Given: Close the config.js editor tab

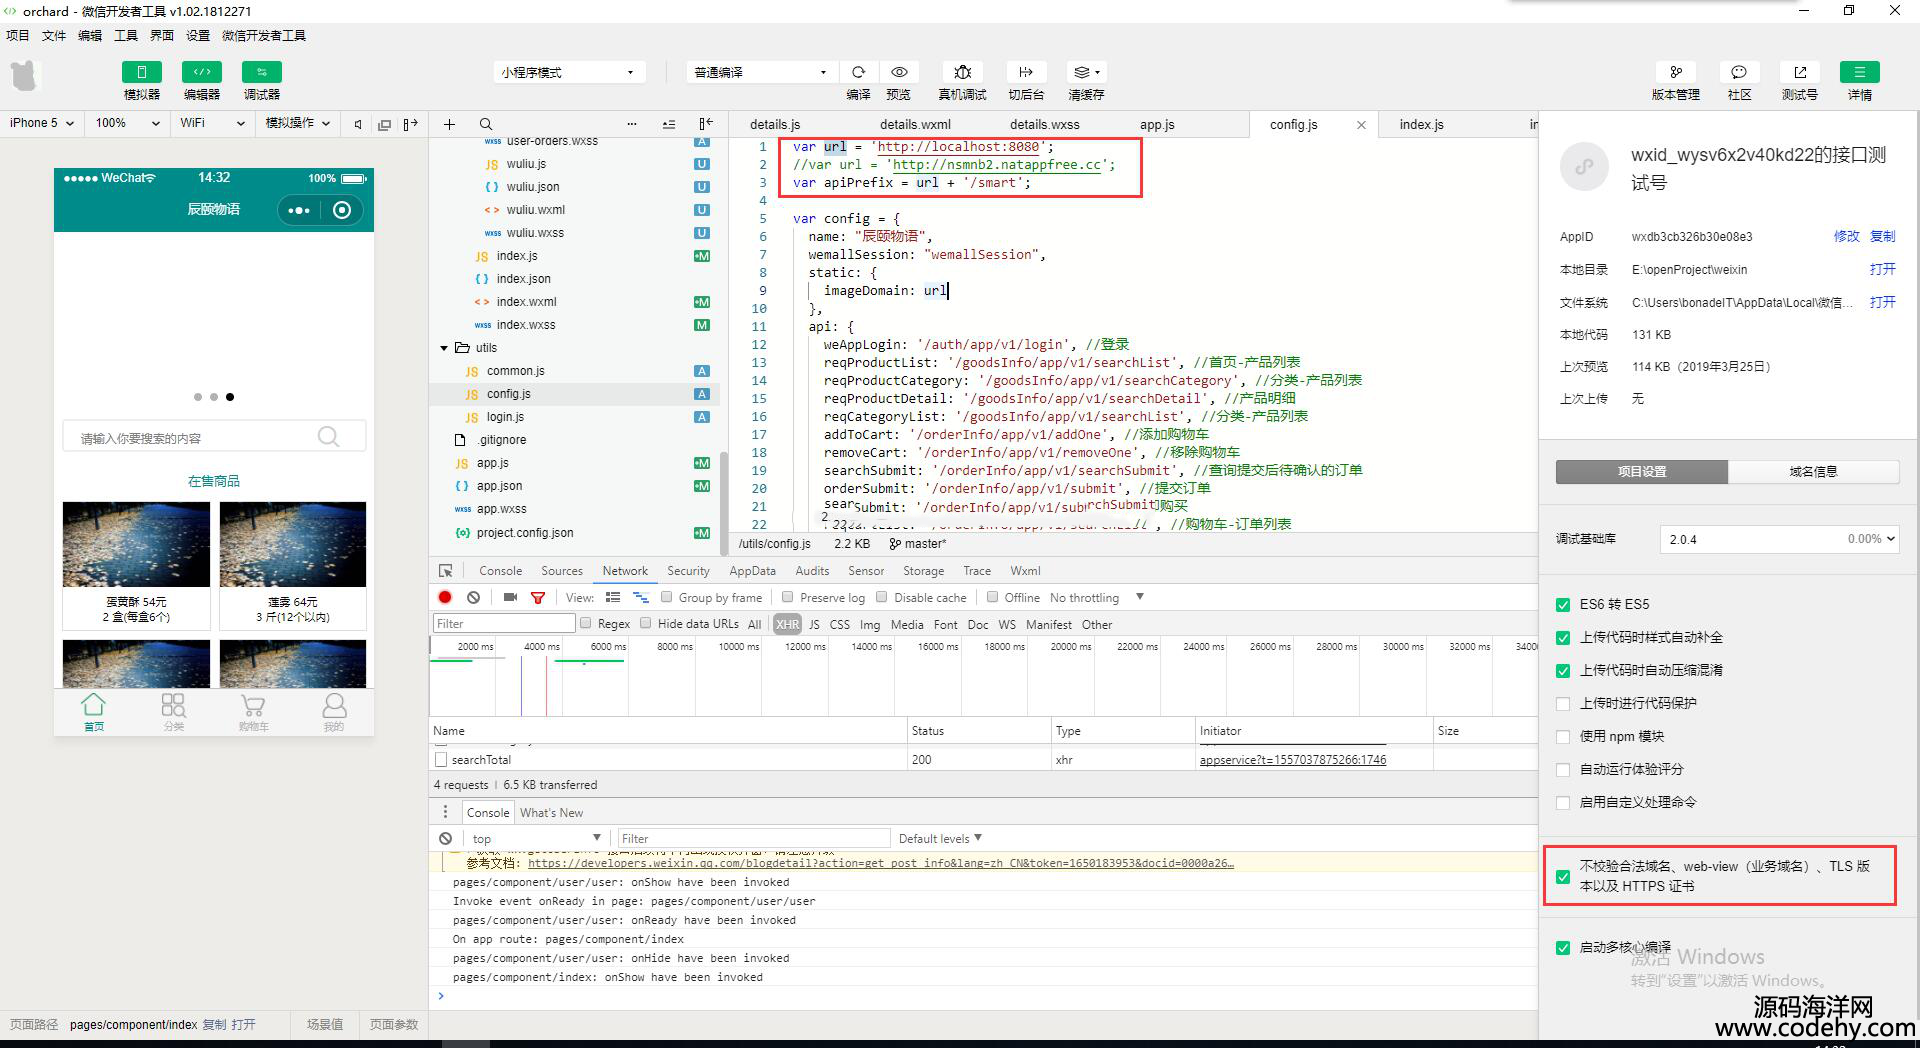Looking at the screenshot, I should click(x=1361, y=125).
